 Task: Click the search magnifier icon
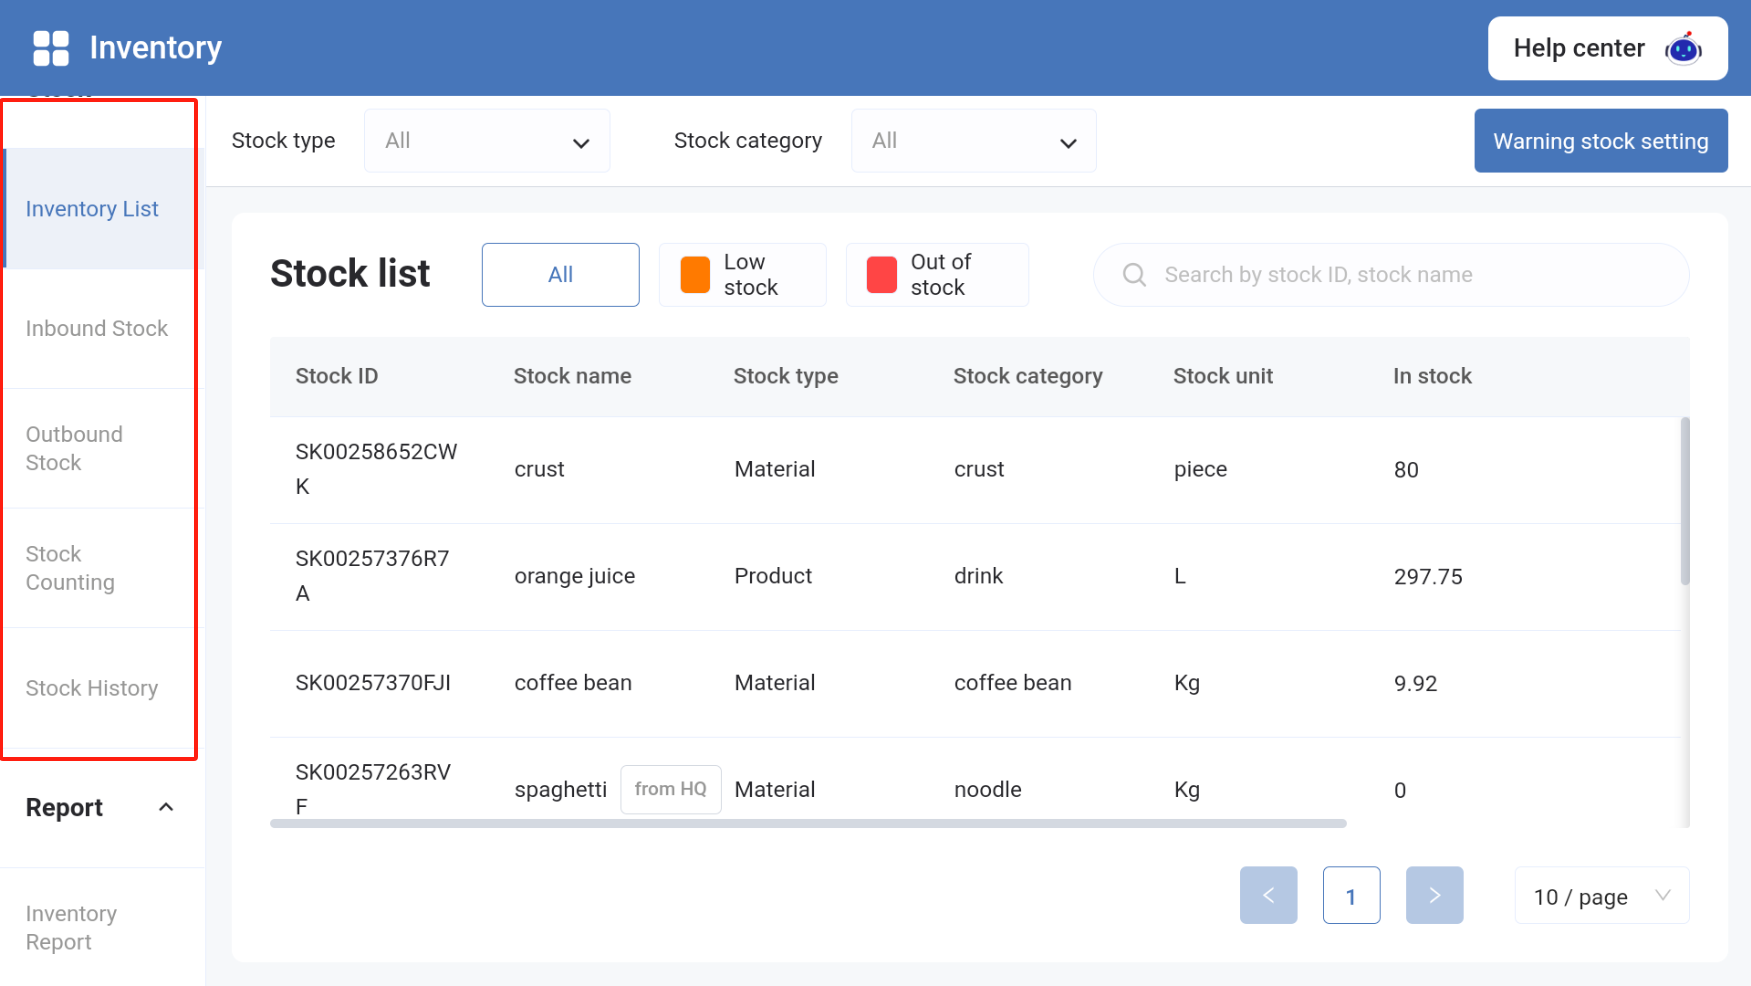[1133, 274]
